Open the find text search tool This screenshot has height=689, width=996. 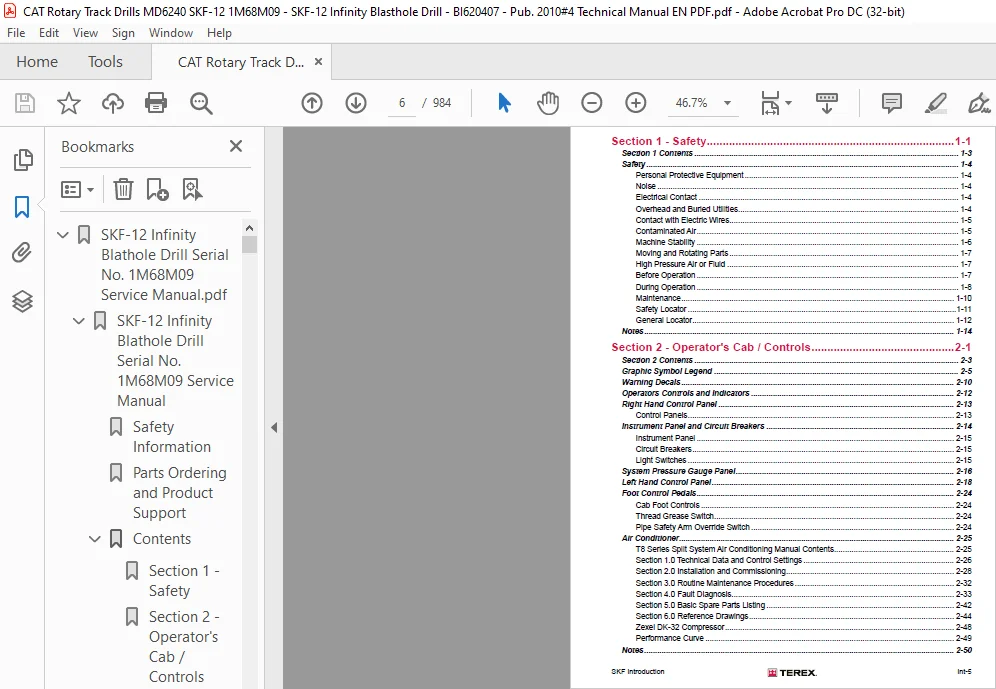click(x=201, y=103)
